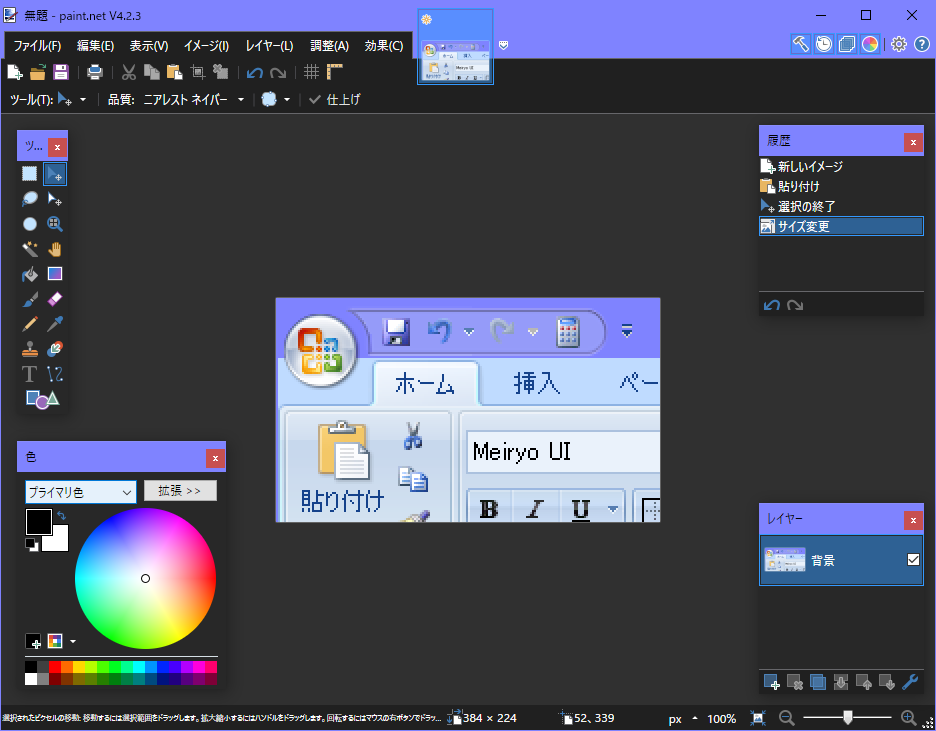Screen dimensions: 936x731
Task: Click the primary black color swatch
Action: [38, 522]
